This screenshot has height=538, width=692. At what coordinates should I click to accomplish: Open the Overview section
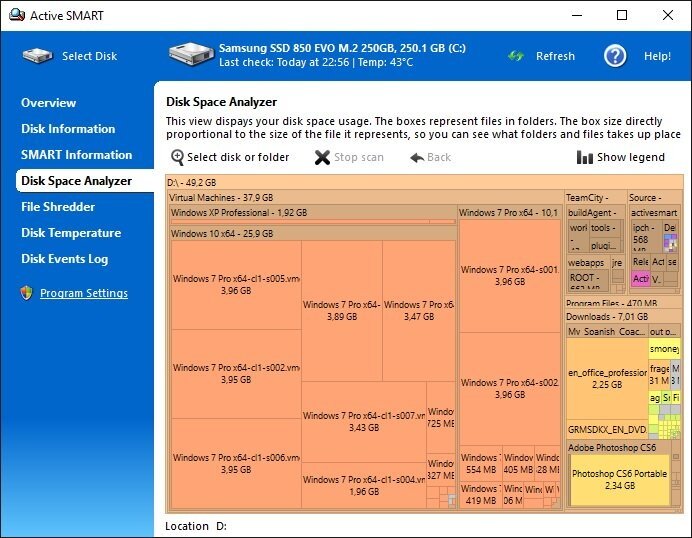pyautogui.click(x=49, y=103)
